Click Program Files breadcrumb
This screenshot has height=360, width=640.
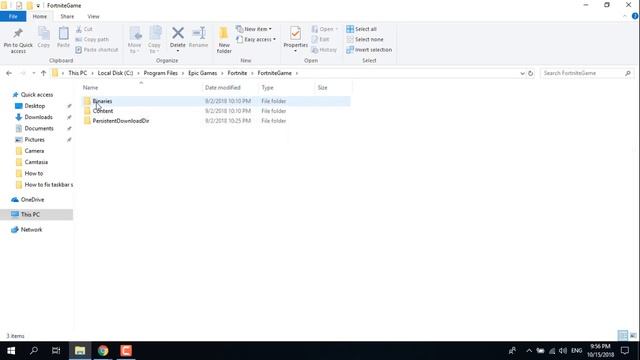pyautogui.click(x=160, y=73)
